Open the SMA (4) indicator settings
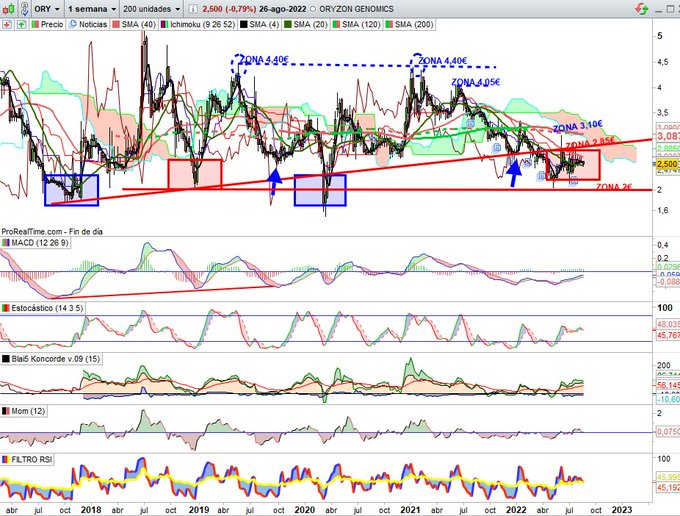The height and width of the screenshot is (516, 680). [x=260, y=25]
